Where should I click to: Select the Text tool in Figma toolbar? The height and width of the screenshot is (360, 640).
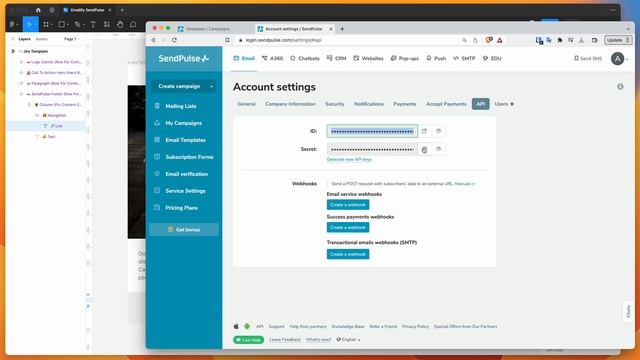tap(93, 24)
